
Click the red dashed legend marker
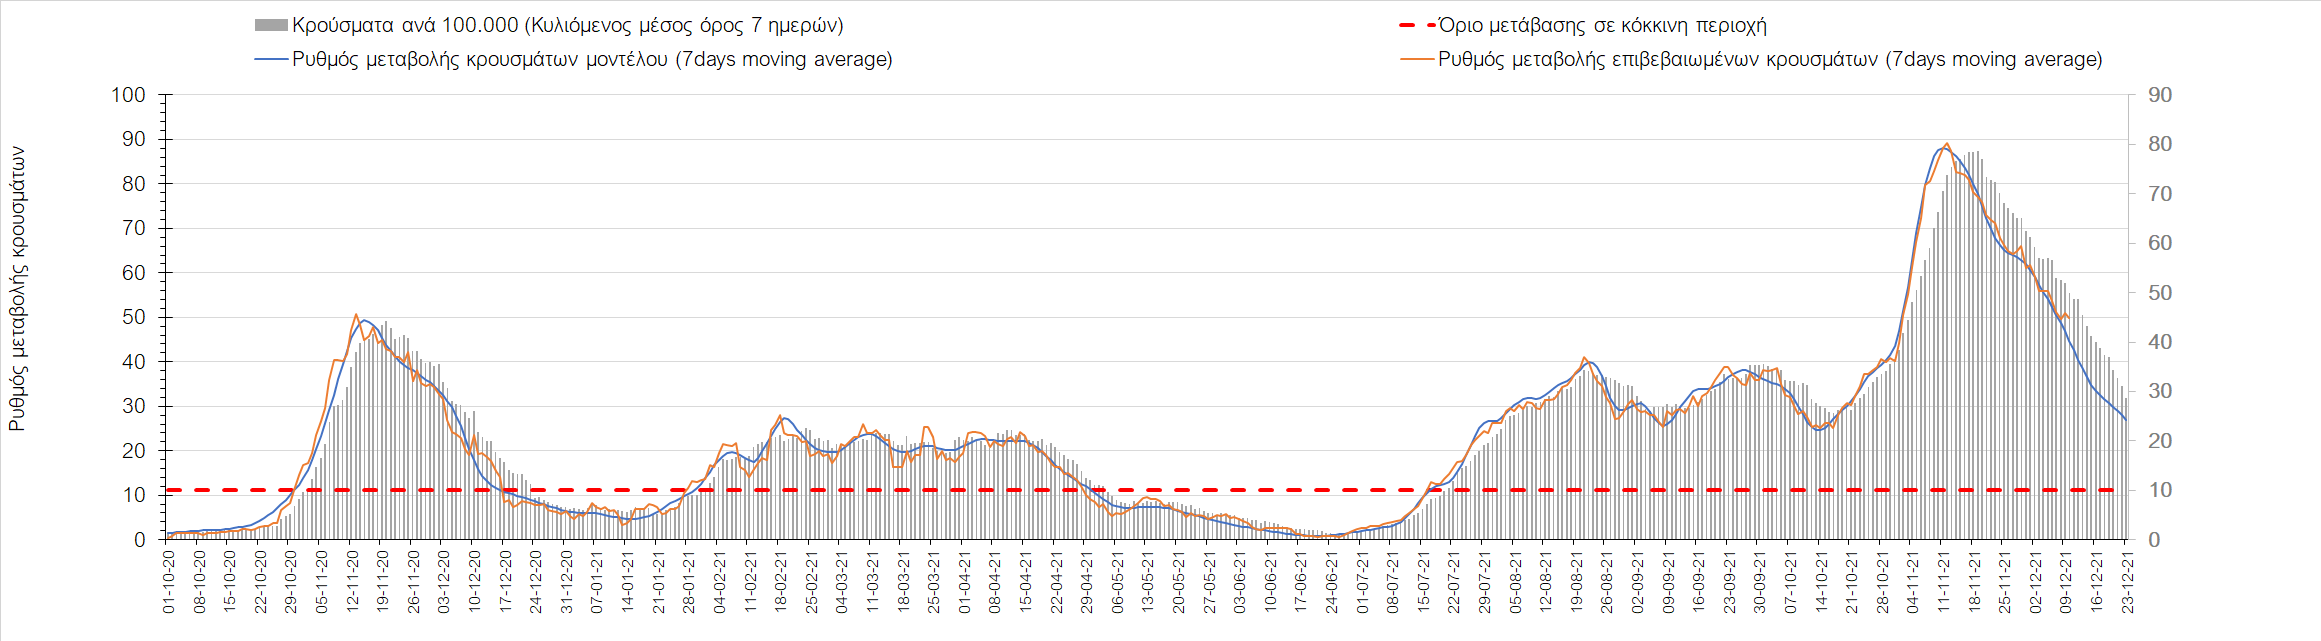(x=1417, y=26)
